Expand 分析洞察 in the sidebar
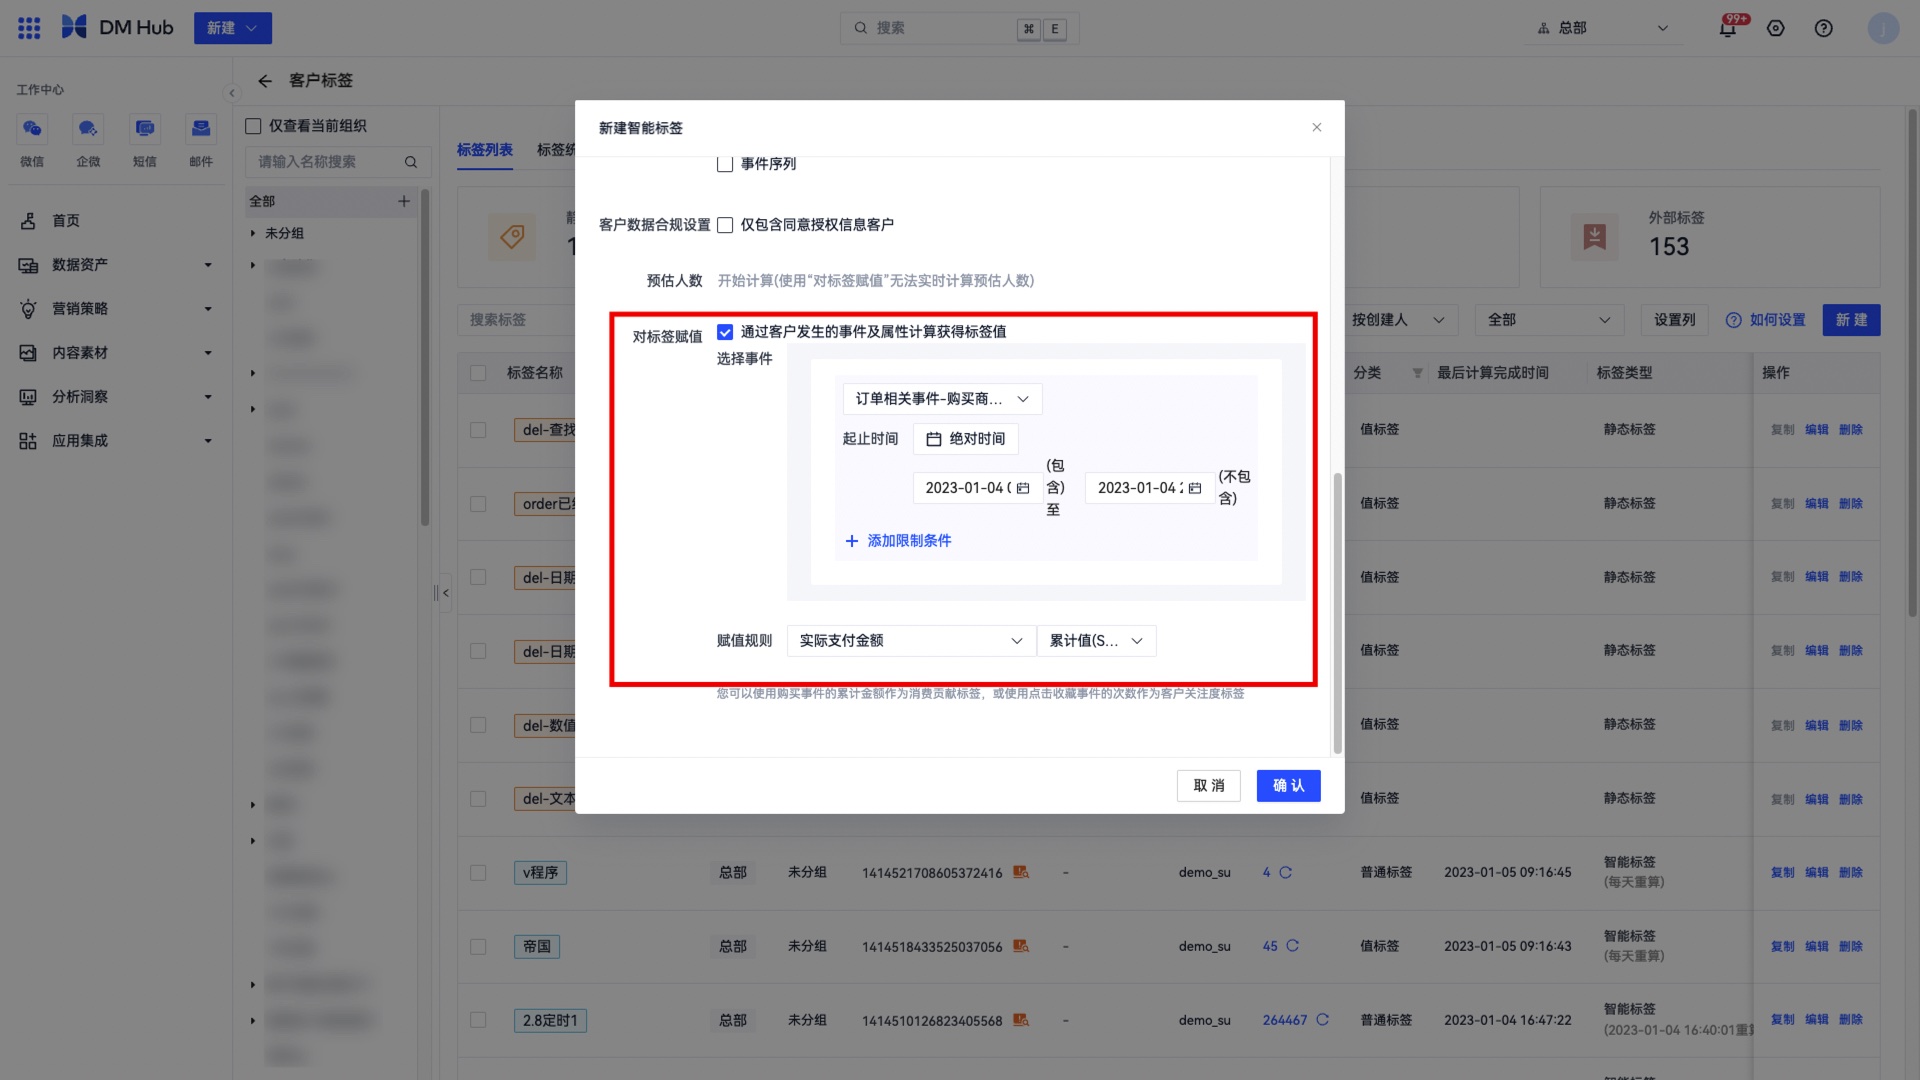 (116, 397)
